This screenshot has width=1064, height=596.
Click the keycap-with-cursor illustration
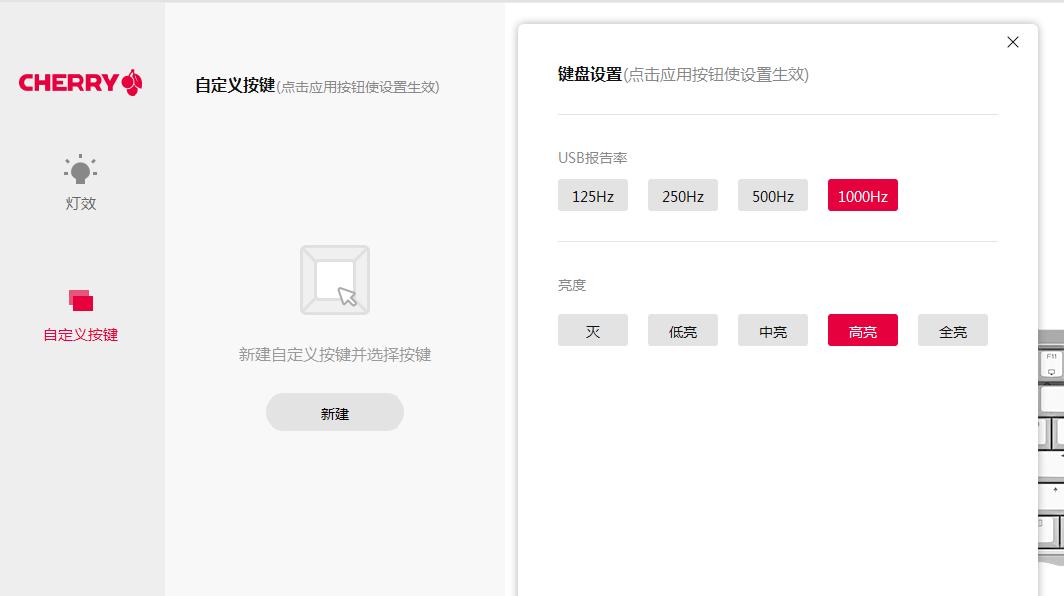pyautogui.click(x=335, y=280)
